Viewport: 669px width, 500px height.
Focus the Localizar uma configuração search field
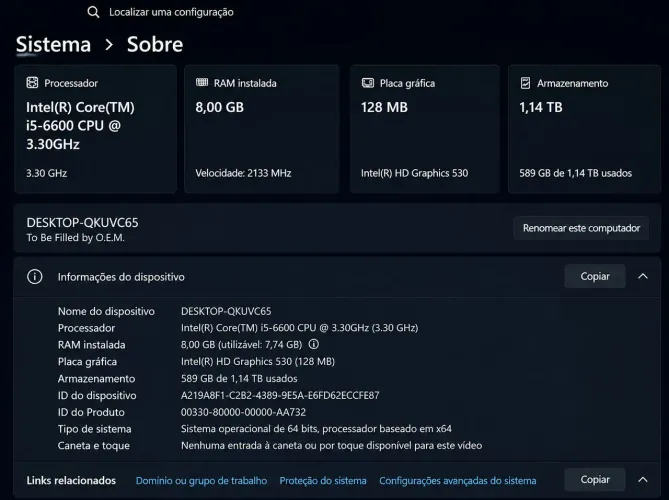(171, 12)
